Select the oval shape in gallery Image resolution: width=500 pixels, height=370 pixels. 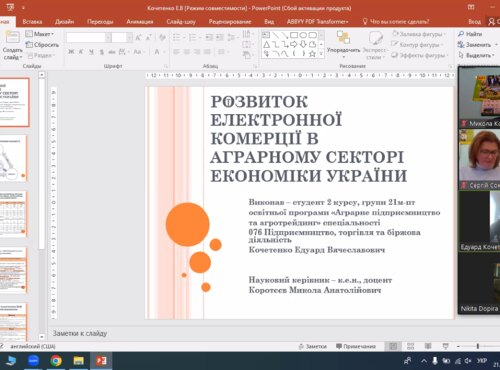click(x=303, y=35)
